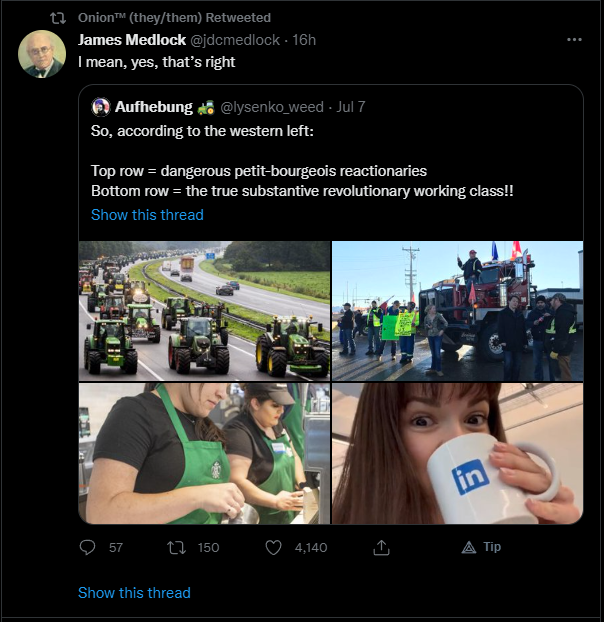Click 'Show this thread' inside quoted tweet
604x622 pixels.
(147, 215)
